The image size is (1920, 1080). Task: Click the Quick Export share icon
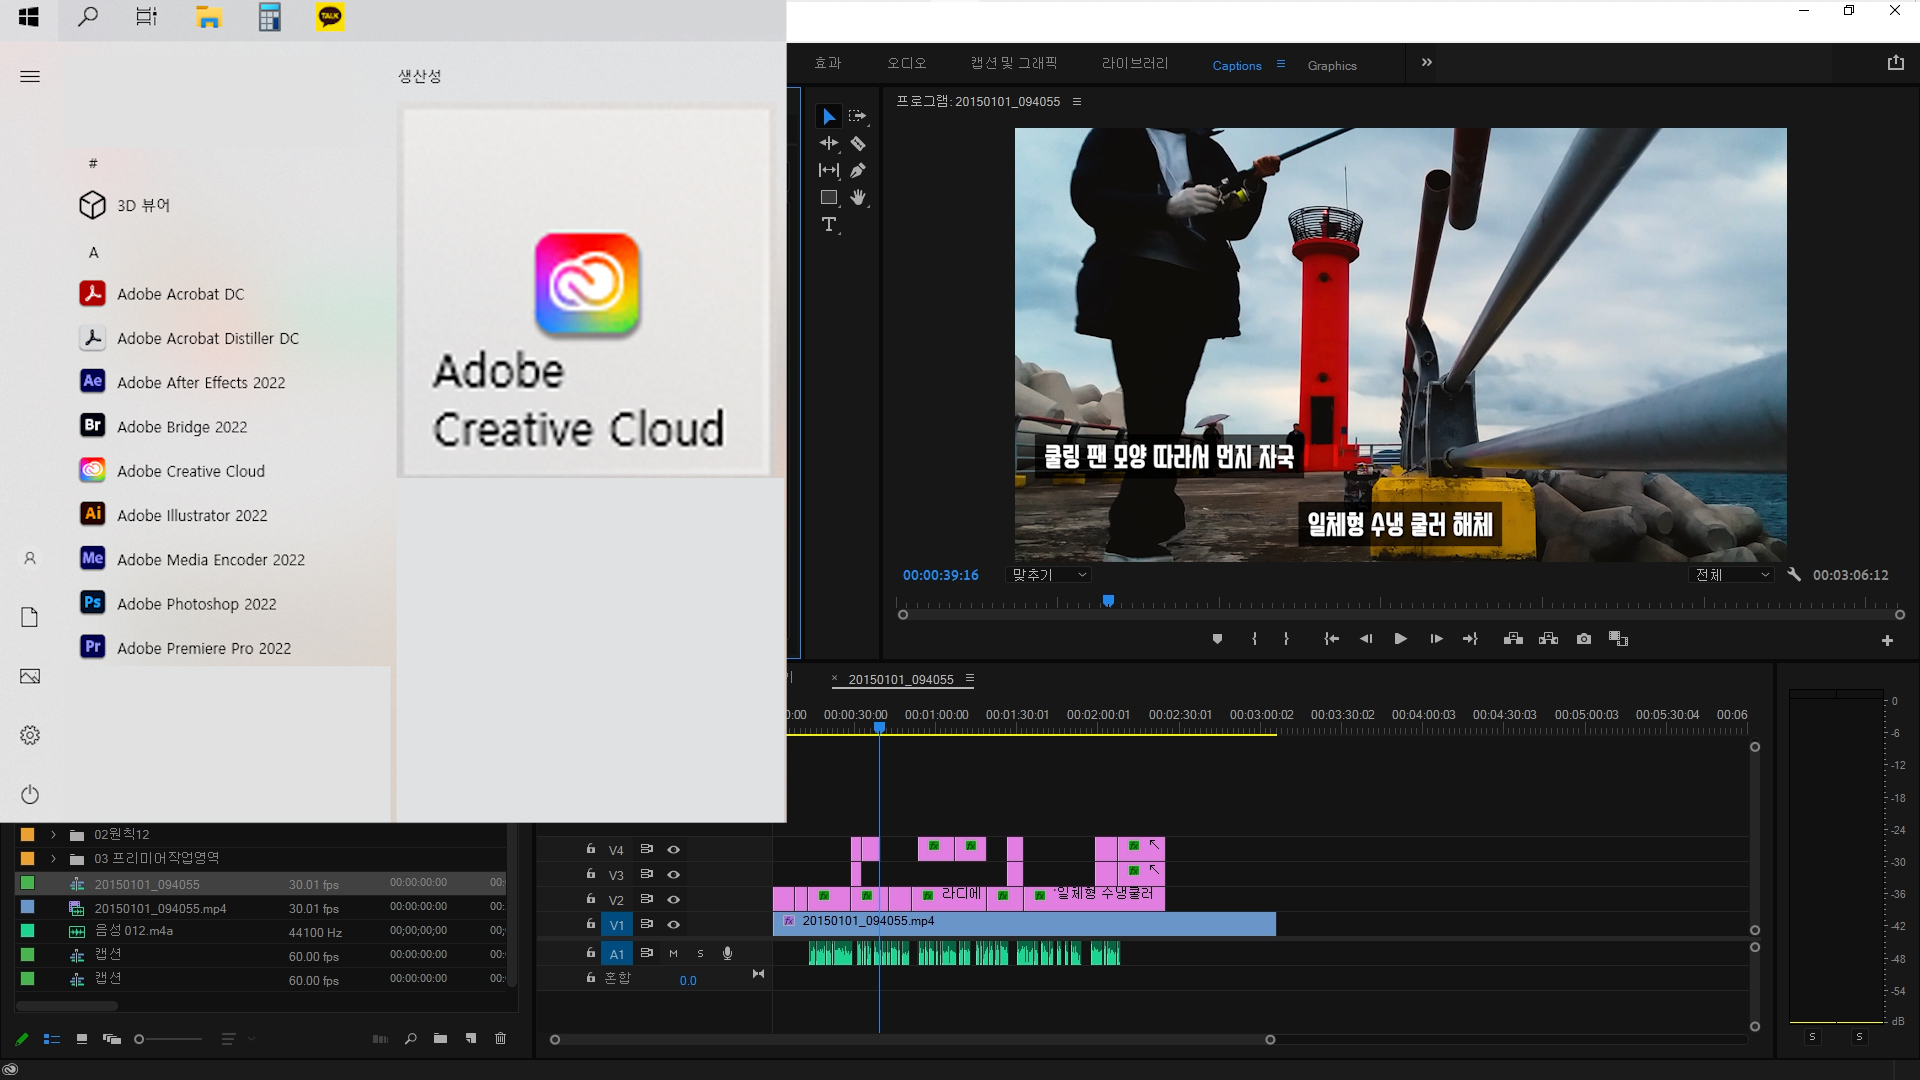point(1895,63)
